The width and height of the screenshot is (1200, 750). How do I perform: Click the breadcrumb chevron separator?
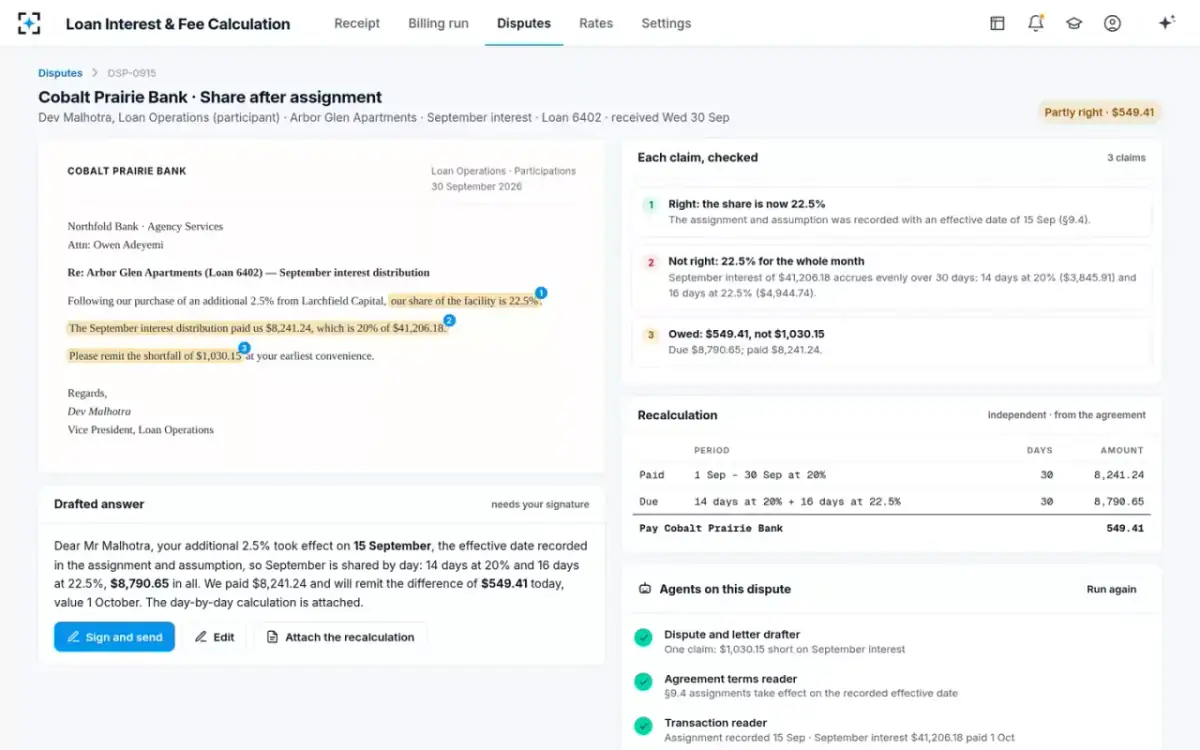(x=95, y=73)
